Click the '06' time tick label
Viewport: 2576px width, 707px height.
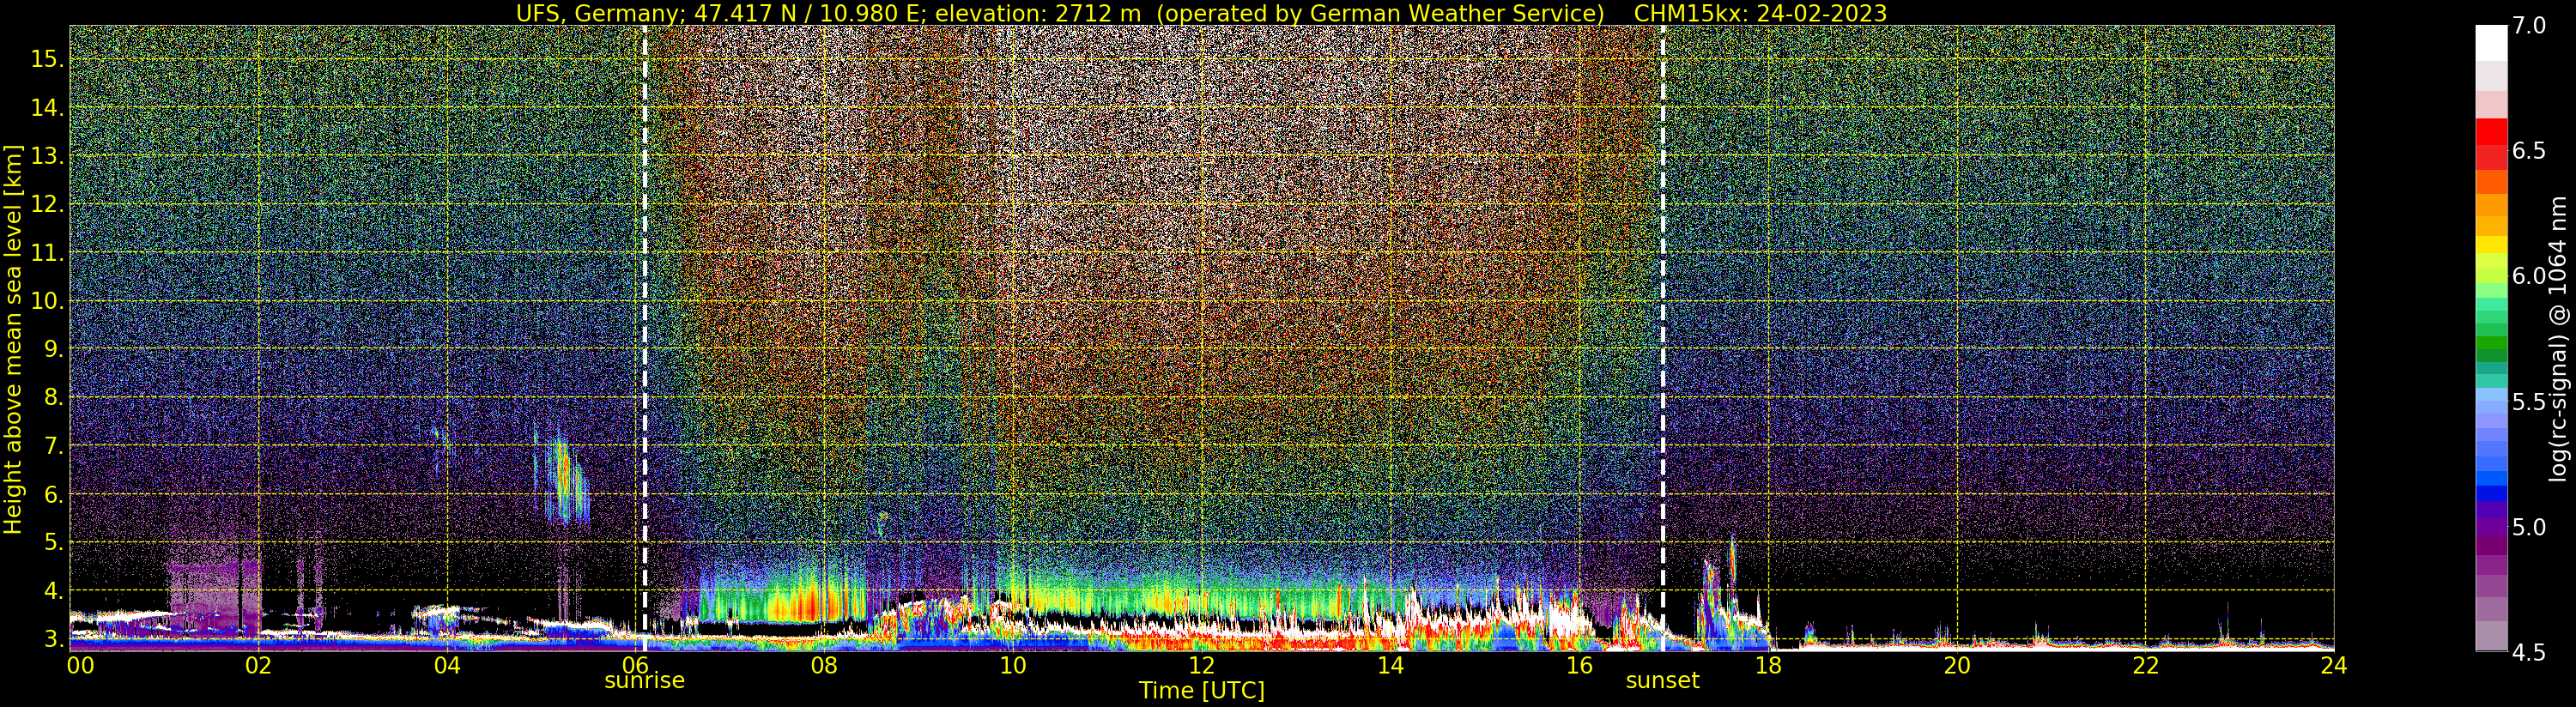point(636,664)
